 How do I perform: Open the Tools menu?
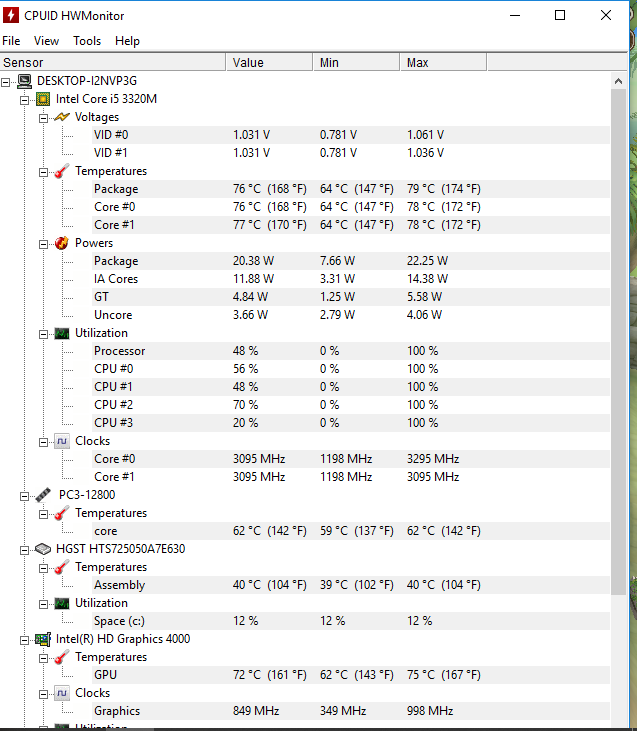87,41
